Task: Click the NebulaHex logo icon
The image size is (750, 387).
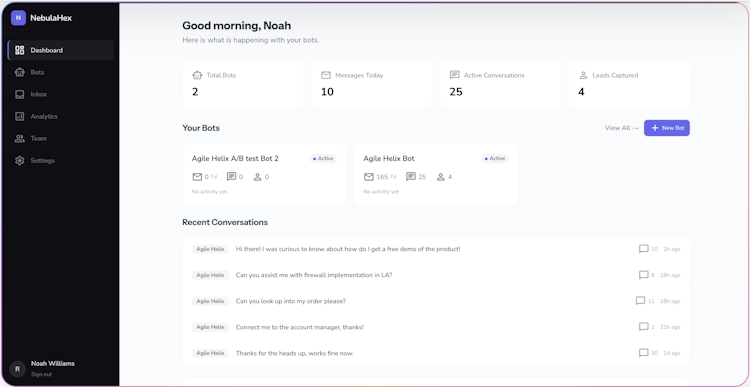Action: click(x=18, y=18)
